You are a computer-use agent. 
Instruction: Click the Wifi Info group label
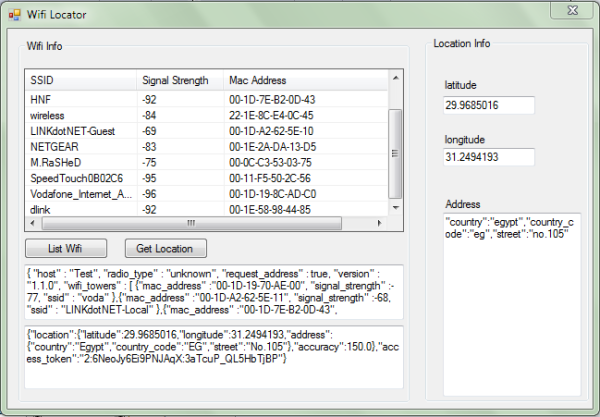44,46
